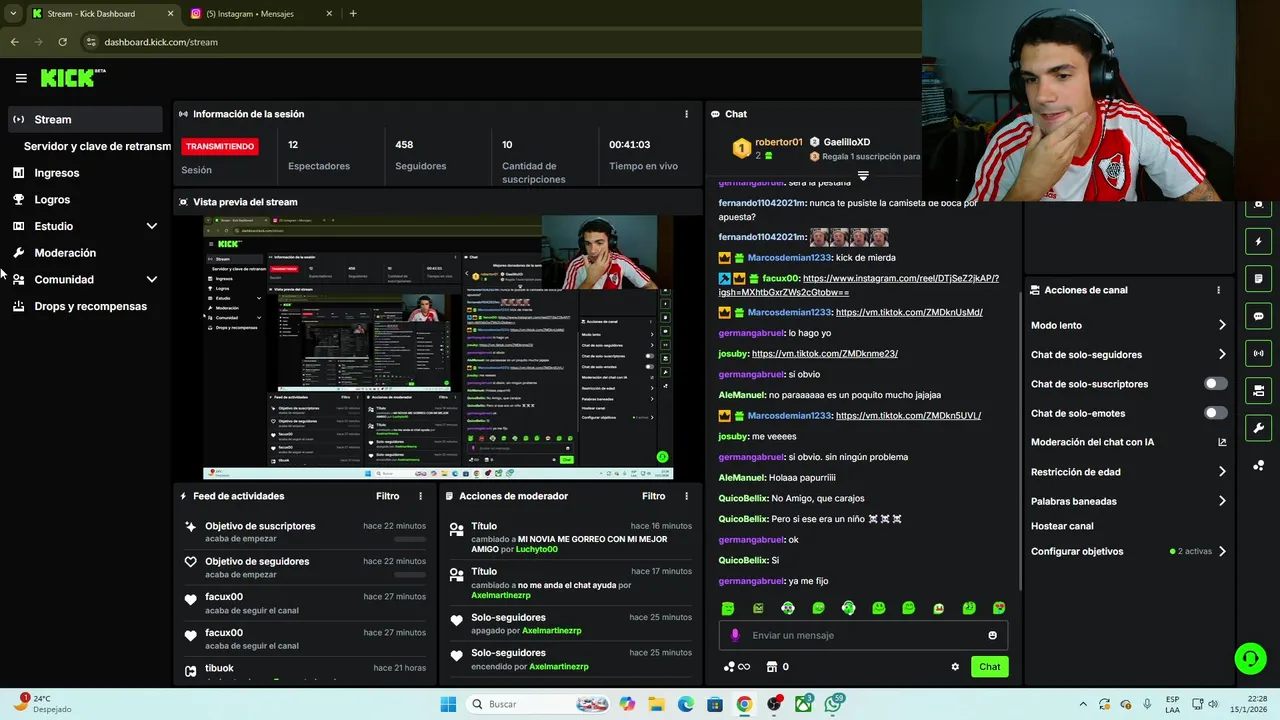
Task: Toggle the Chat de solo-suscriptores switch
Action: (1215, 384)
